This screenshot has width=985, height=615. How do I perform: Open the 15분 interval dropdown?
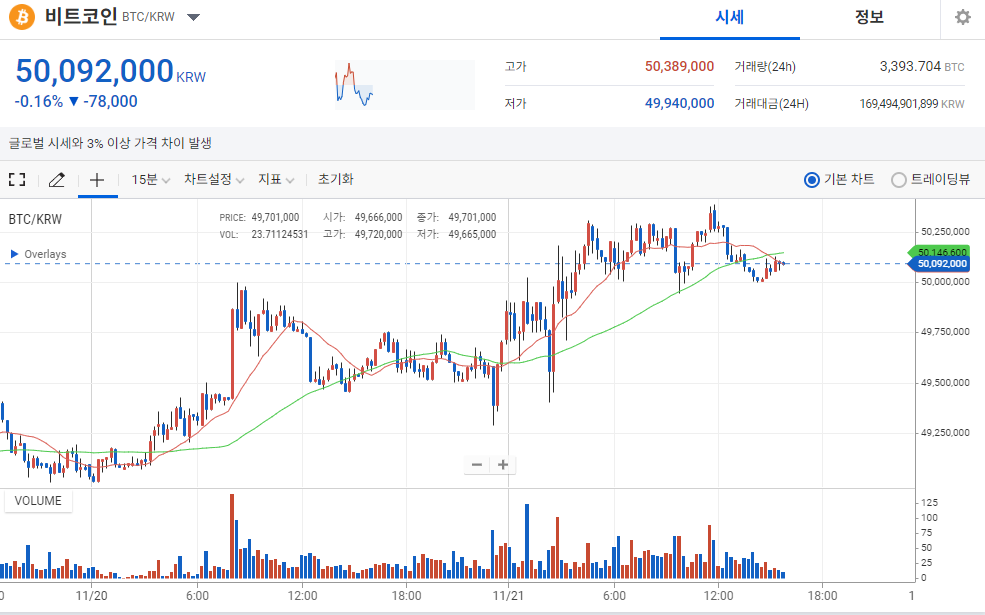tap(150, 180)
